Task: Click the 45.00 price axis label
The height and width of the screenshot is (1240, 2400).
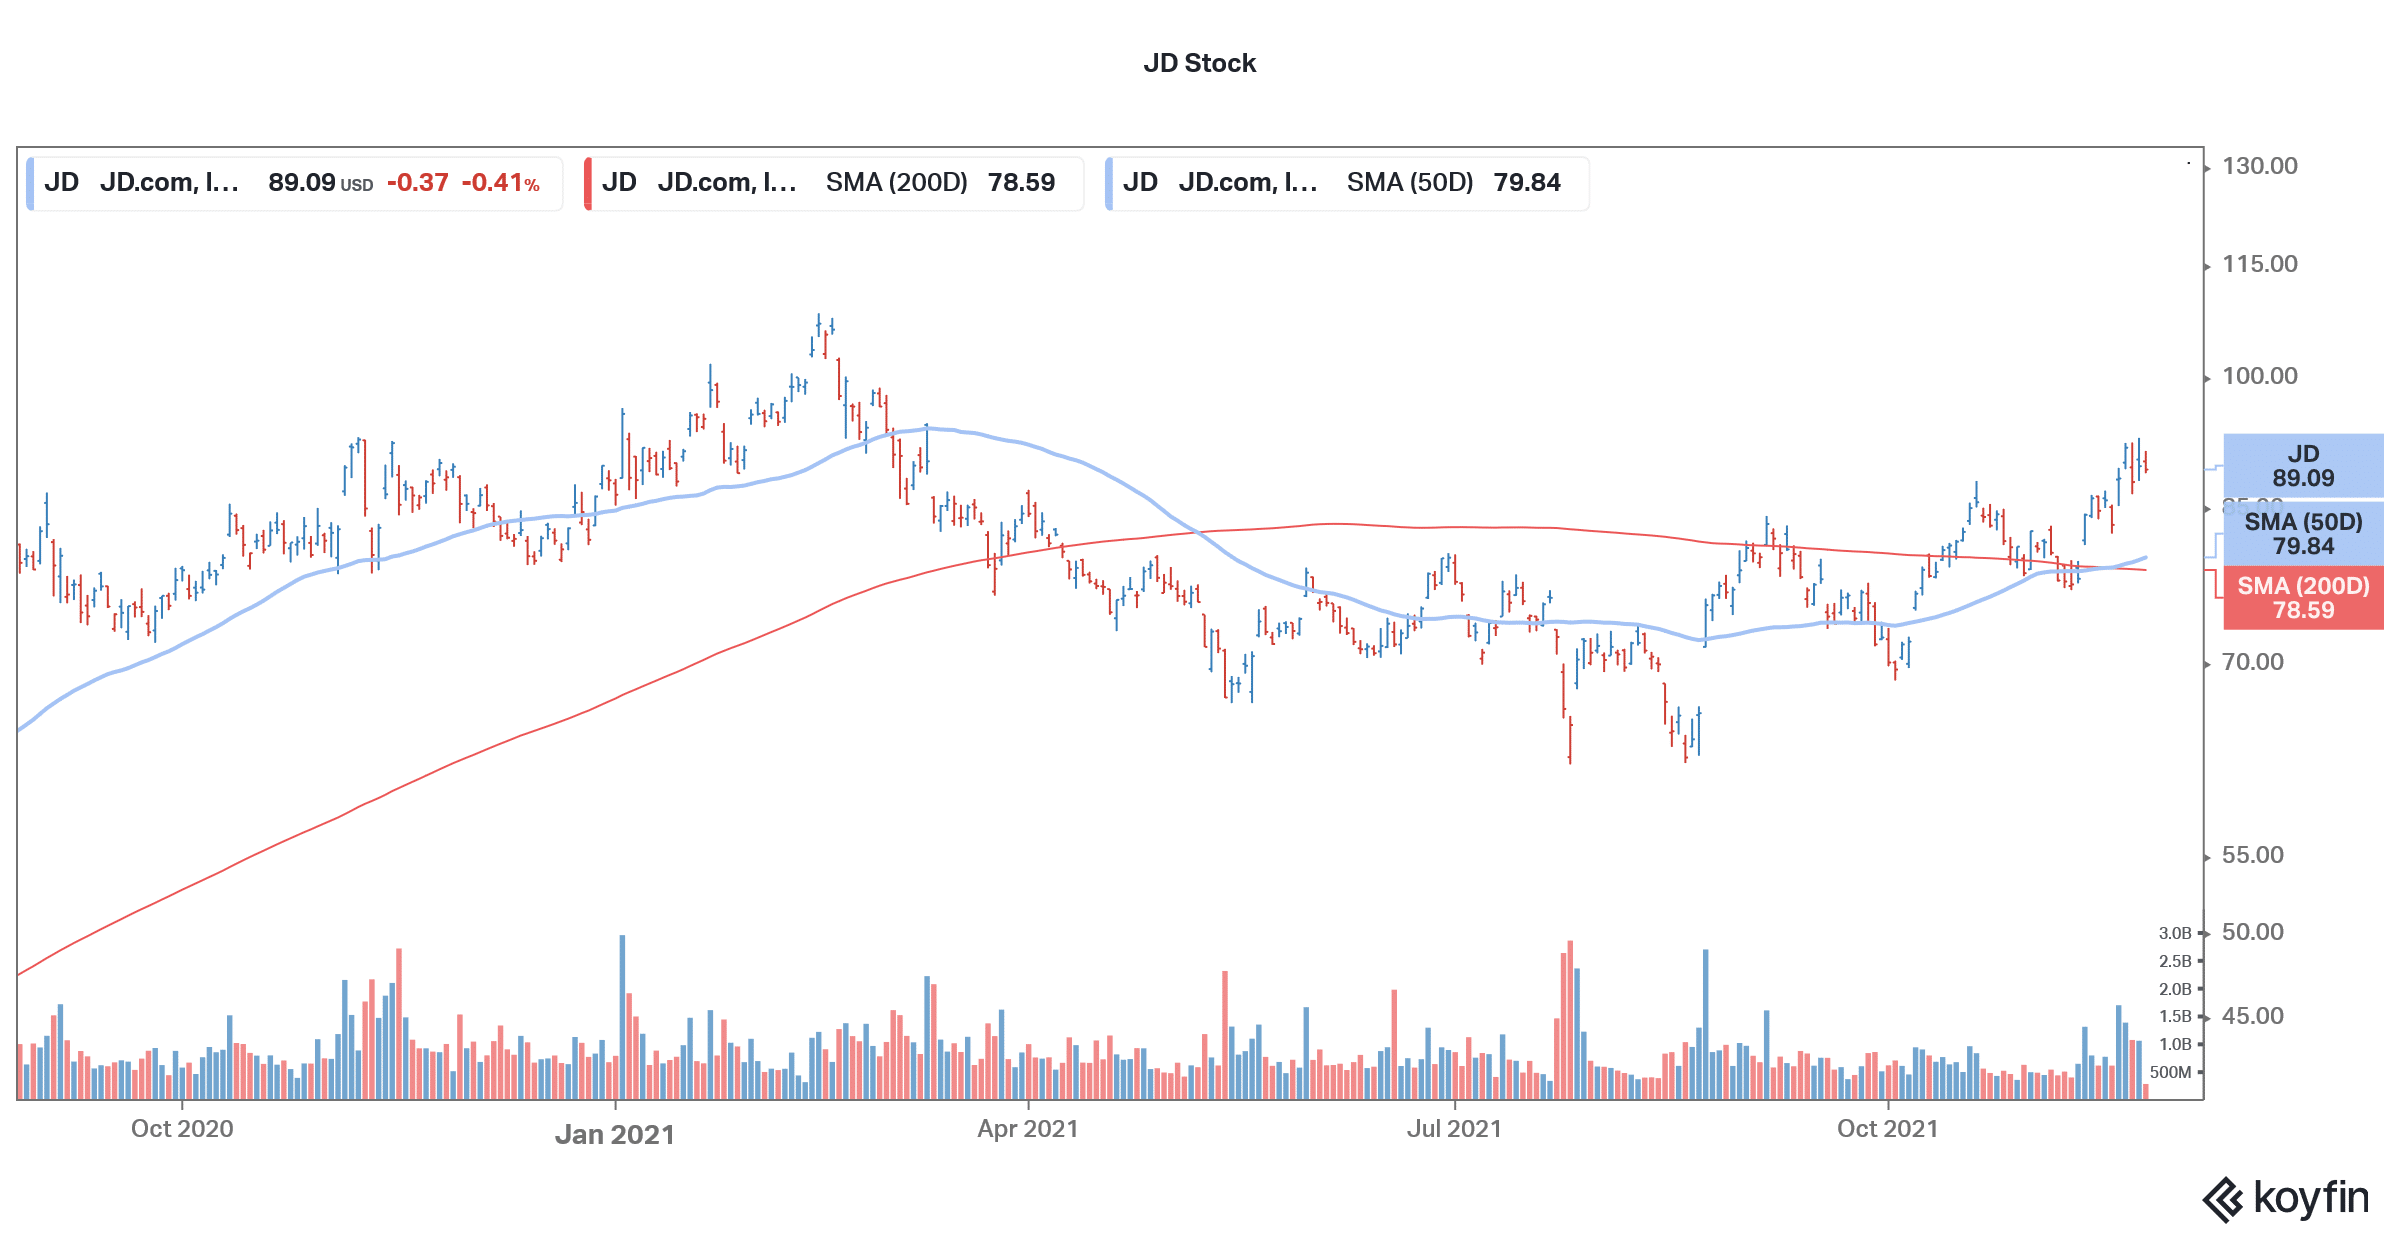Action: (x=2253, y=1016)
